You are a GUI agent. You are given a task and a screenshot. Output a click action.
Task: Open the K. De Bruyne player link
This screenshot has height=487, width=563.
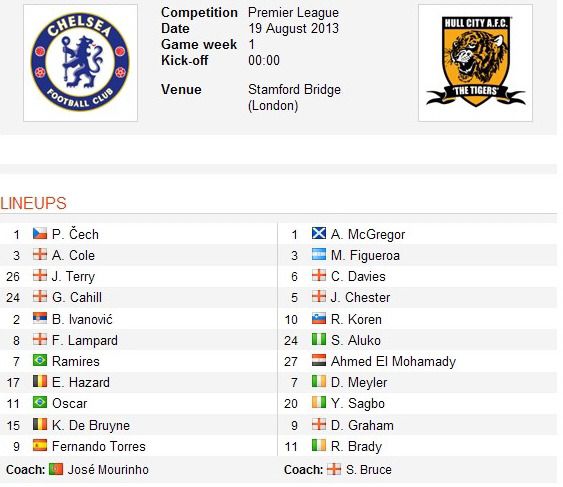(91, 425)
